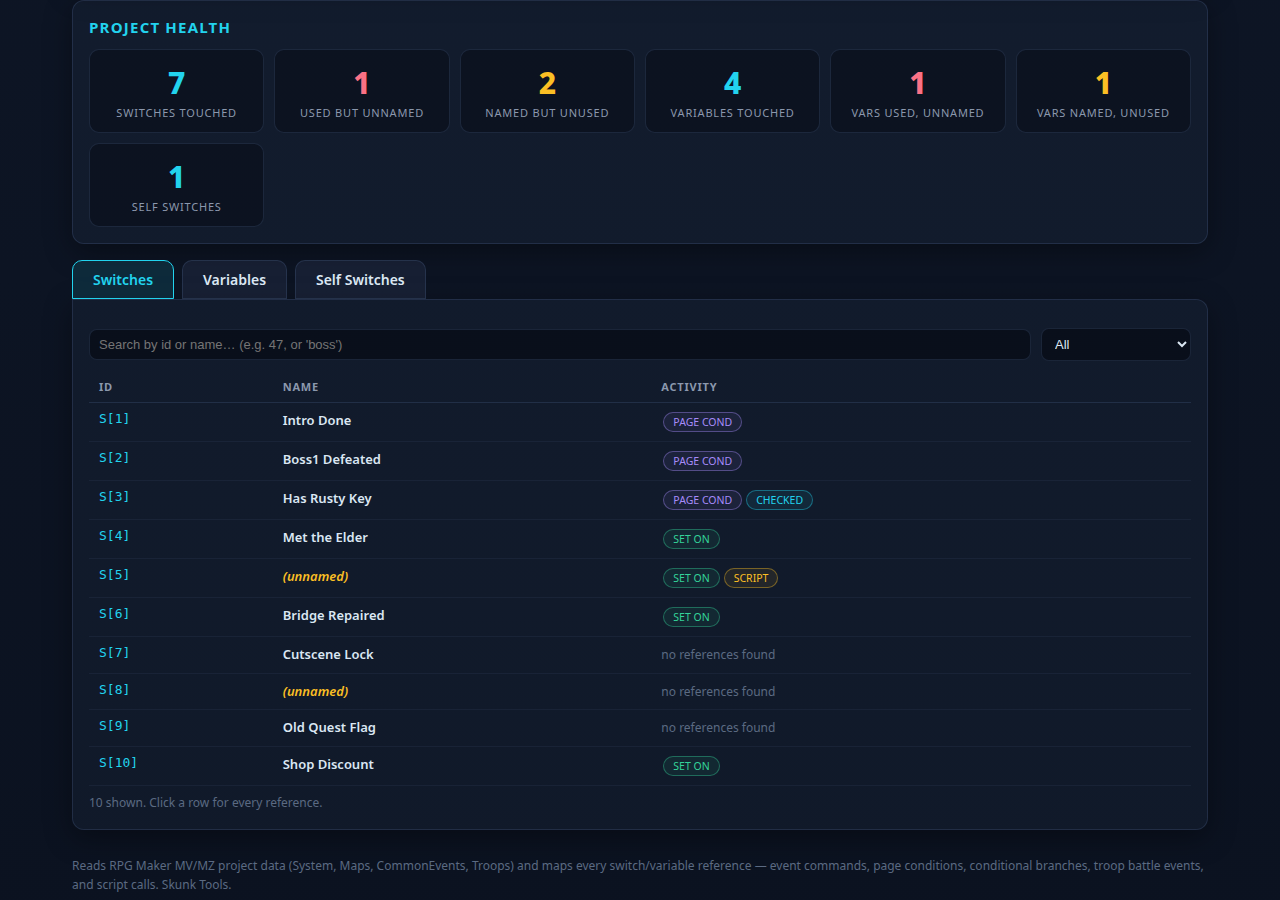Click the S[3] switch ID
Viewport: 1280px width, 900px height.
(114, 497)
